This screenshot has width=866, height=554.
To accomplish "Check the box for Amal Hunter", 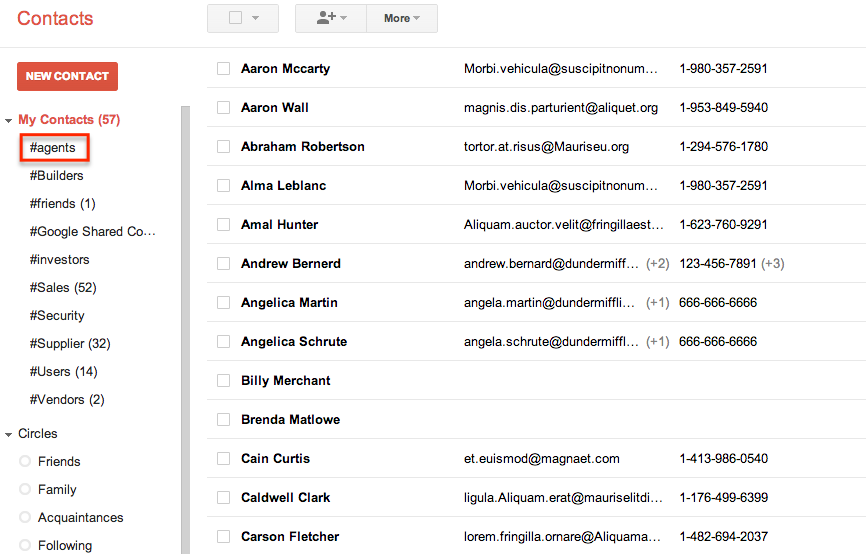I will click(x=223, y=224).
